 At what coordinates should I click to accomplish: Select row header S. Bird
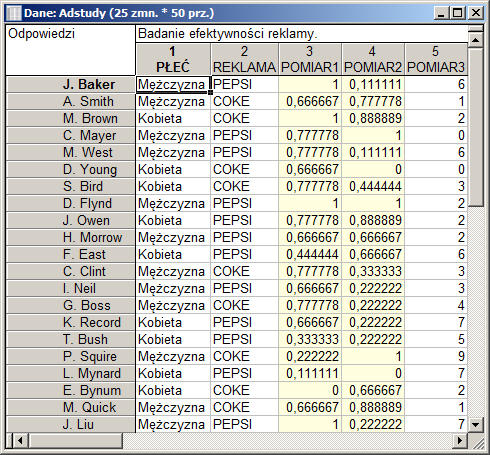pyautogui.click(x=70, y=187)
